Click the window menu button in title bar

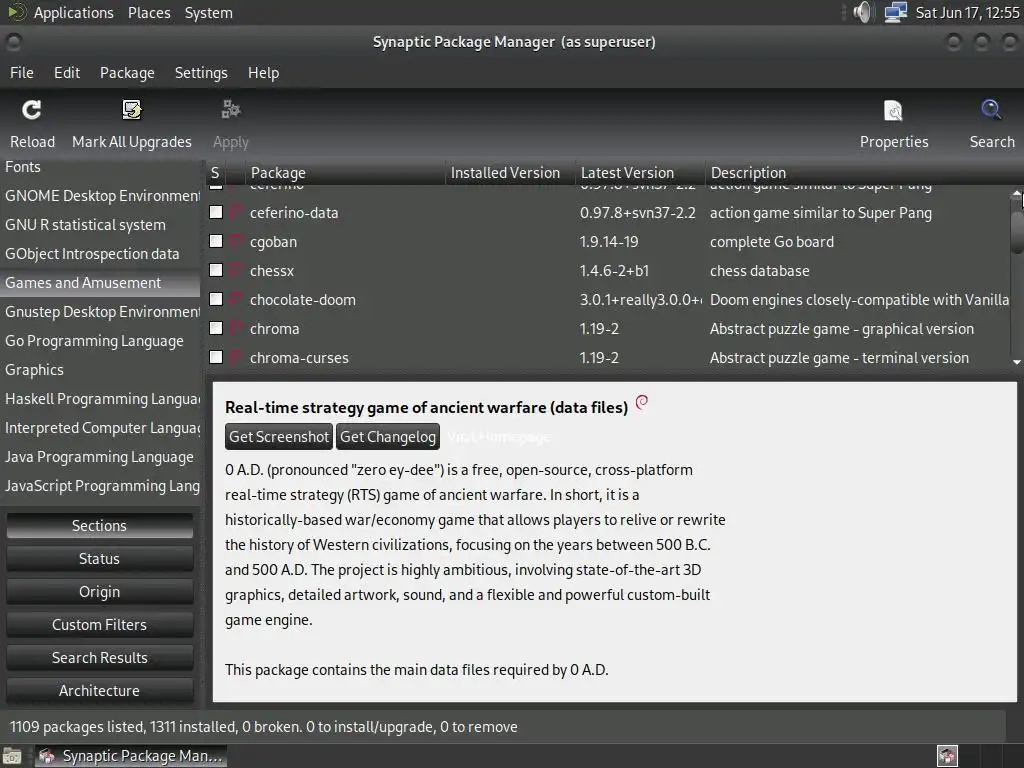13,42
